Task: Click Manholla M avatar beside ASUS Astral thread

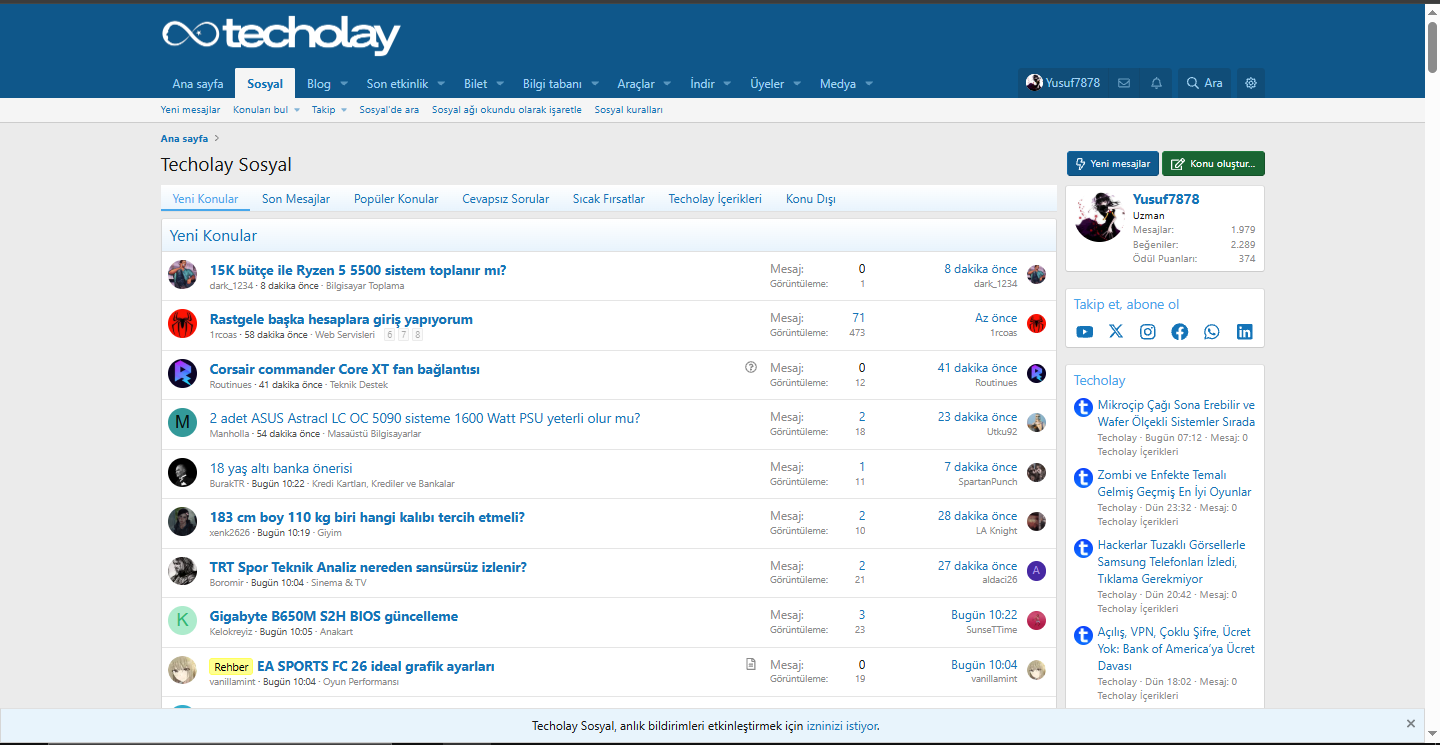Action: pos(182,423)
